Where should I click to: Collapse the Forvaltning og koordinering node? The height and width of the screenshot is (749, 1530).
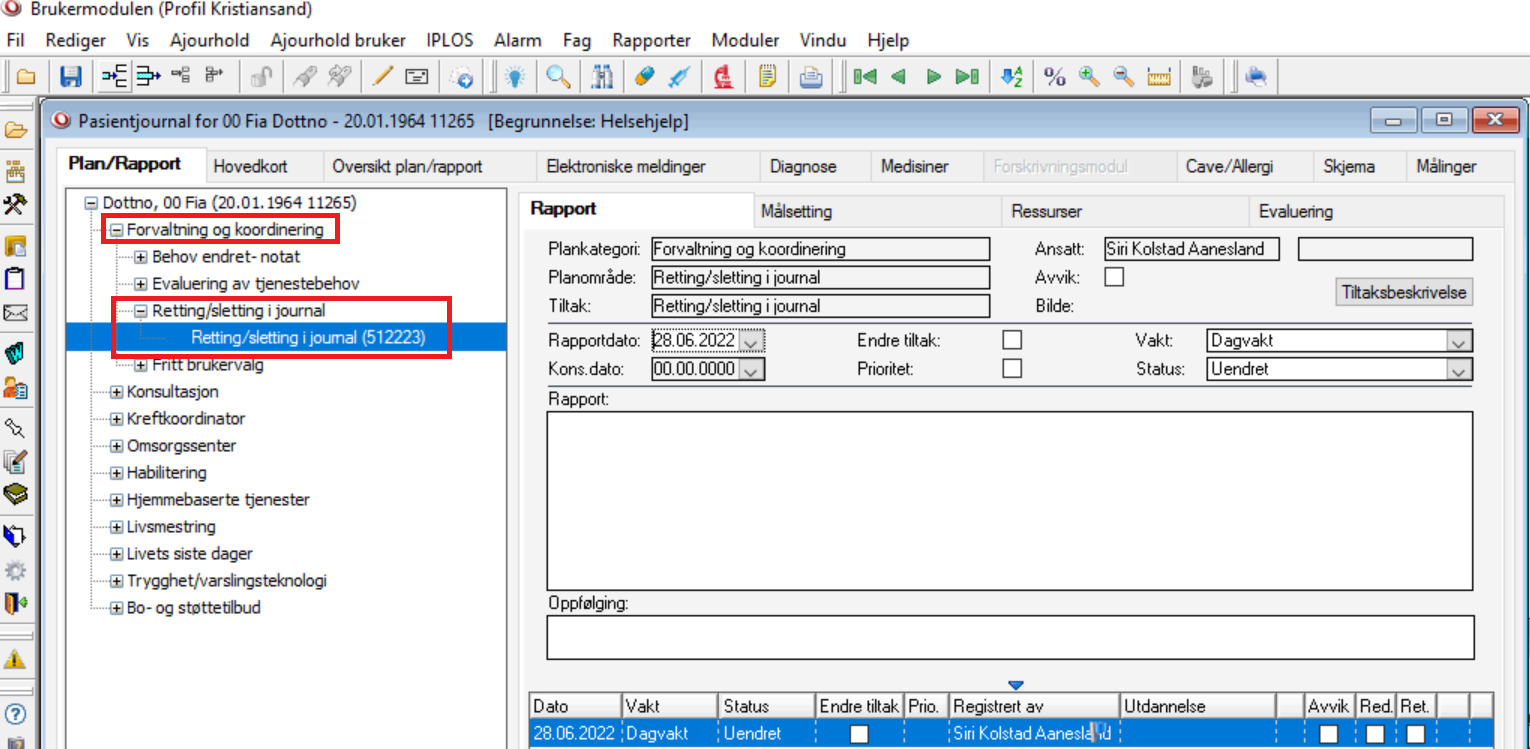tap(116, 230)
